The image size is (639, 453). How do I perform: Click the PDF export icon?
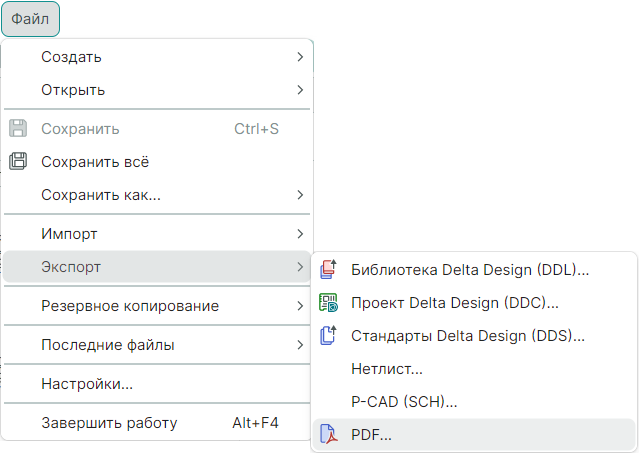pos(328,435)
